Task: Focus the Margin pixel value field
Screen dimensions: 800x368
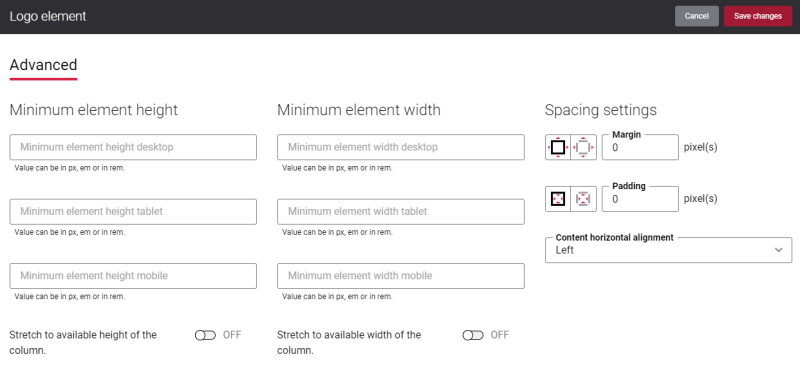Action: click(640, 148)
